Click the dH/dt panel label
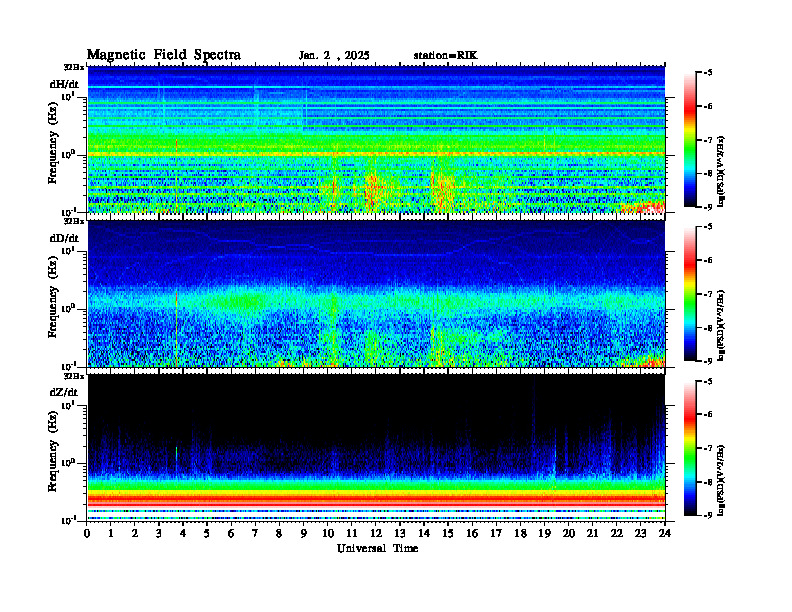The width and height of the screenshot is (792, 612). coord(64,84)
